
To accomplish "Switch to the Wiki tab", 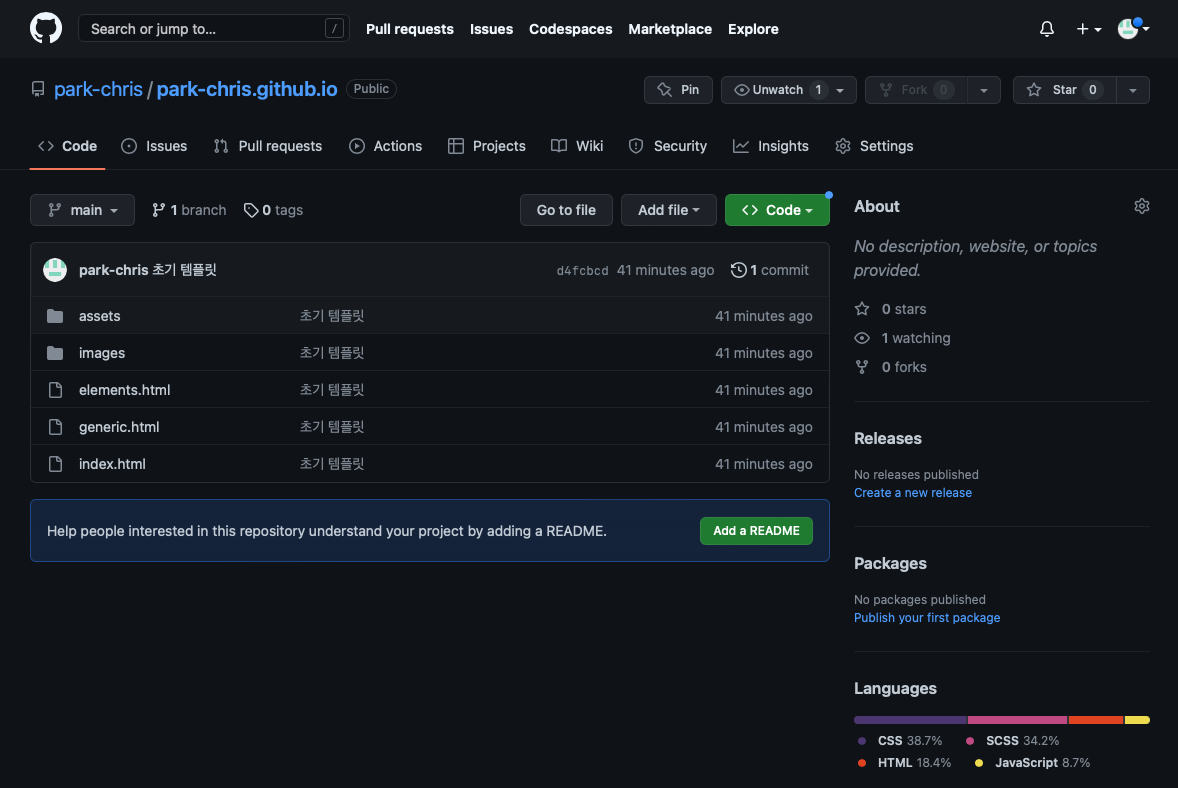I will (x=577, y=146).
